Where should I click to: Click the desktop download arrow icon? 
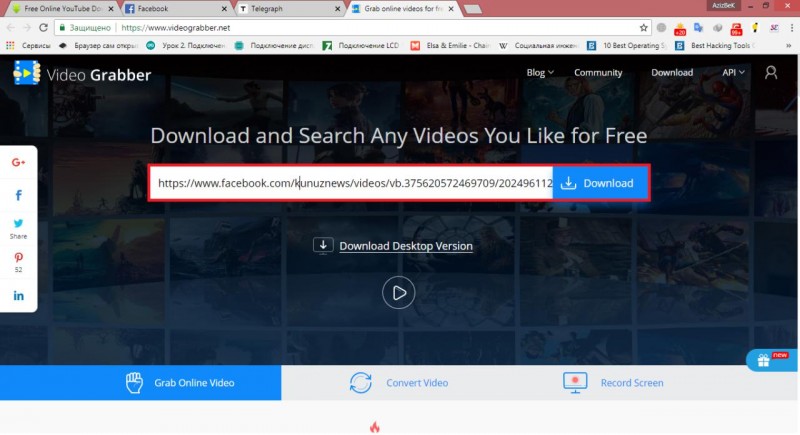click(323, 246)
